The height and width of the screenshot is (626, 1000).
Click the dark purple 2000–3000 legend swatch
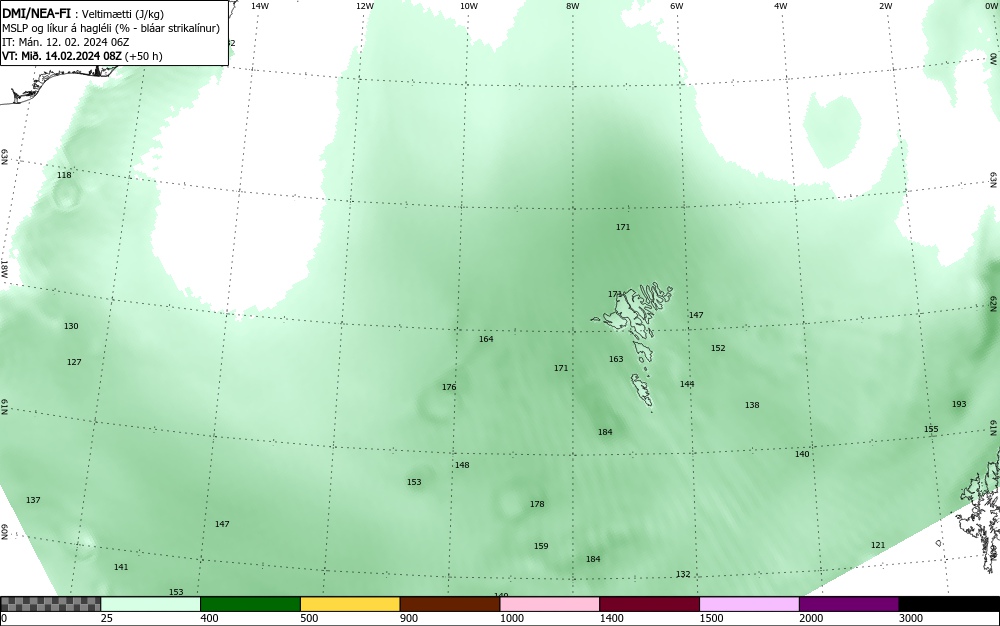tap(849, 604)
